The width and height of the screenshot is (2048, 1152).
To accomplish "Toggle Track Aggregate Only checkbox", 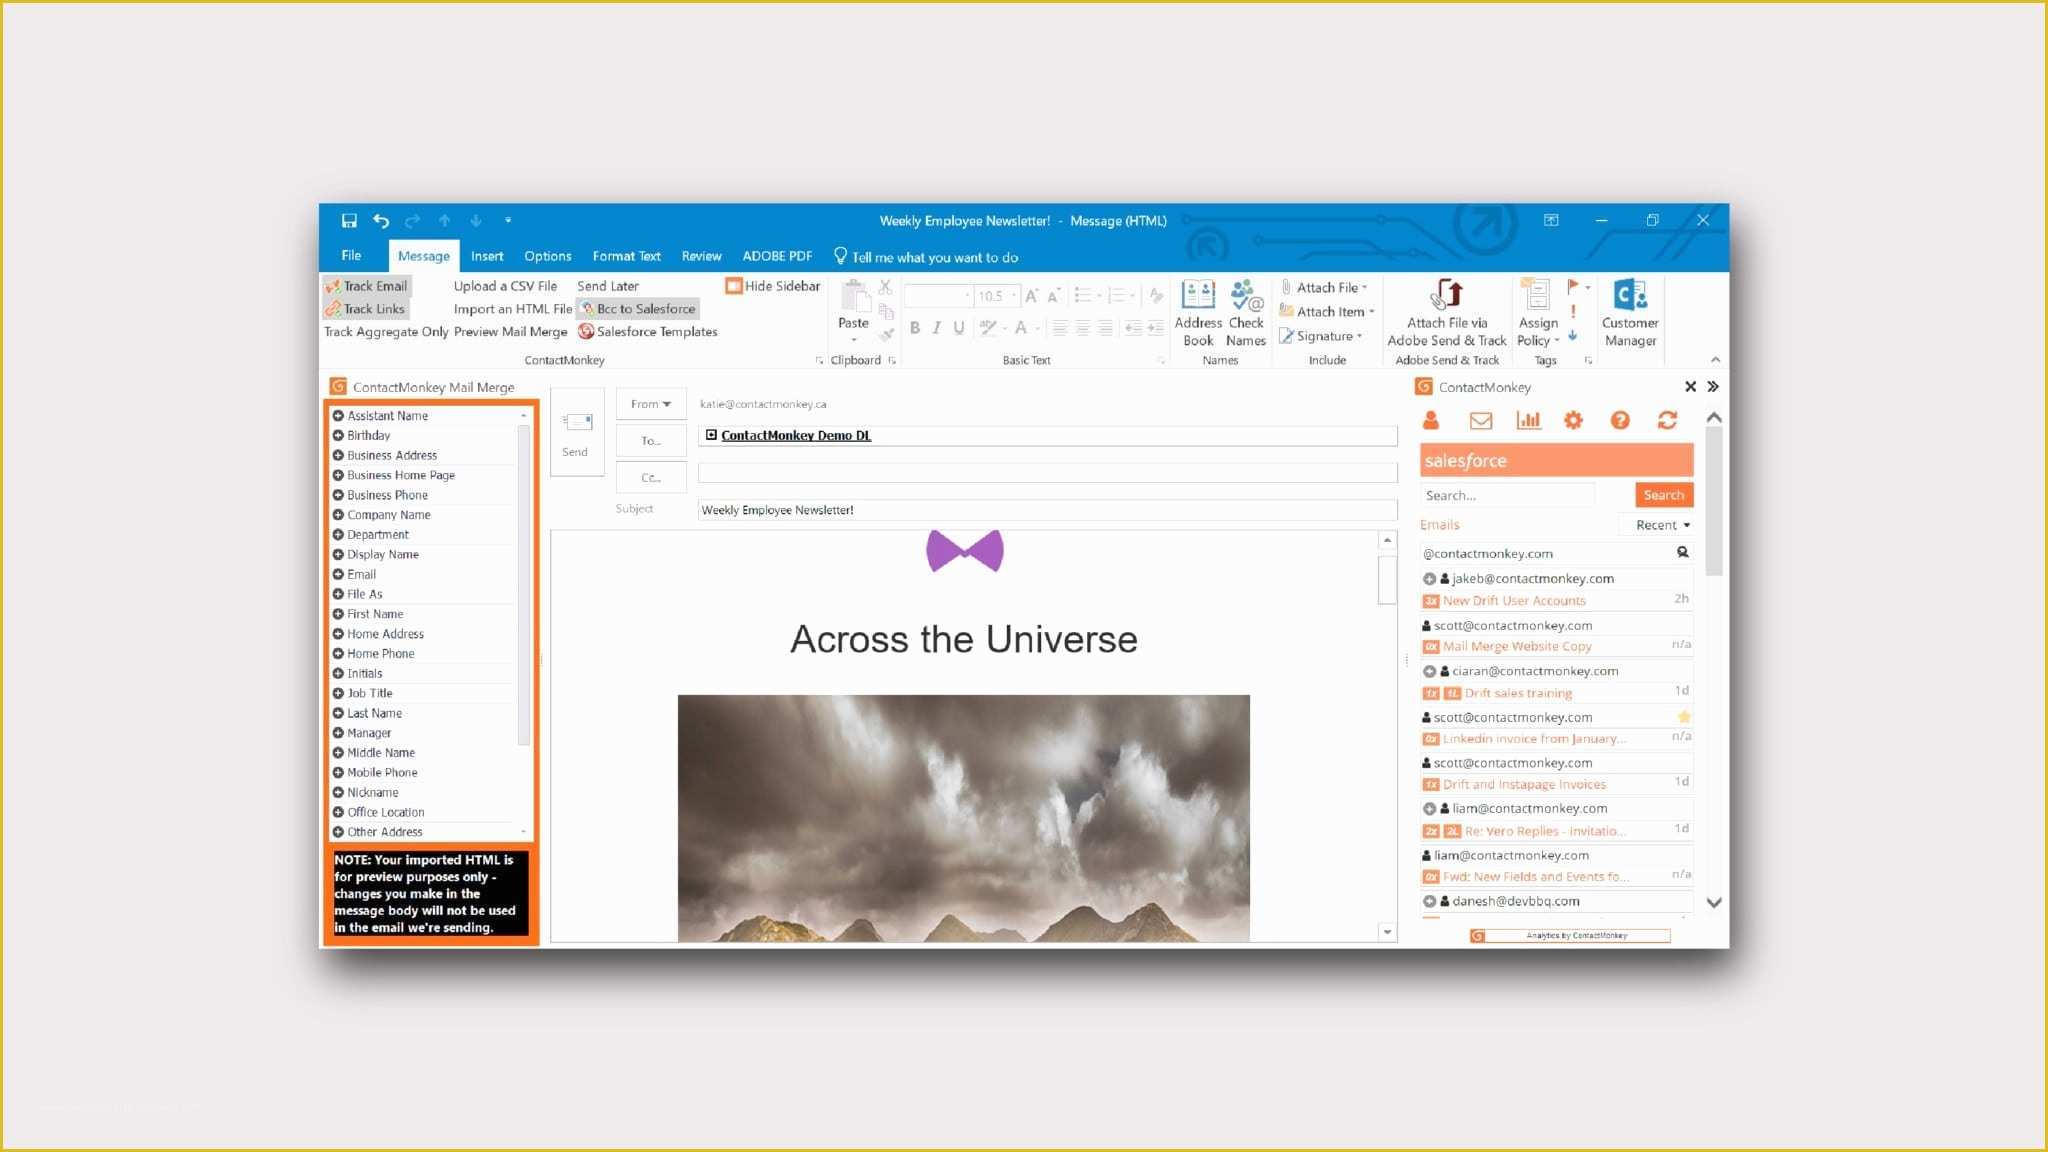I will click(x=385, y=331).
